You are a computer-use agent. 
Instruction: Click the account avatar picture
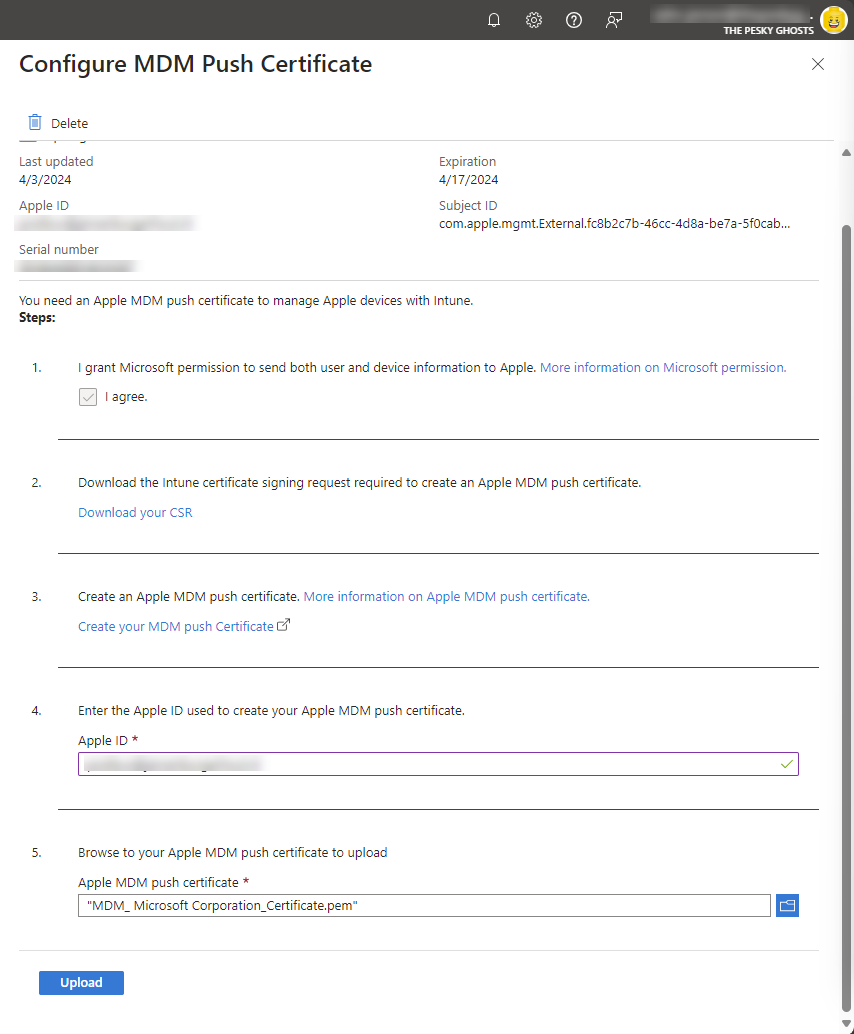pos(834,20)
